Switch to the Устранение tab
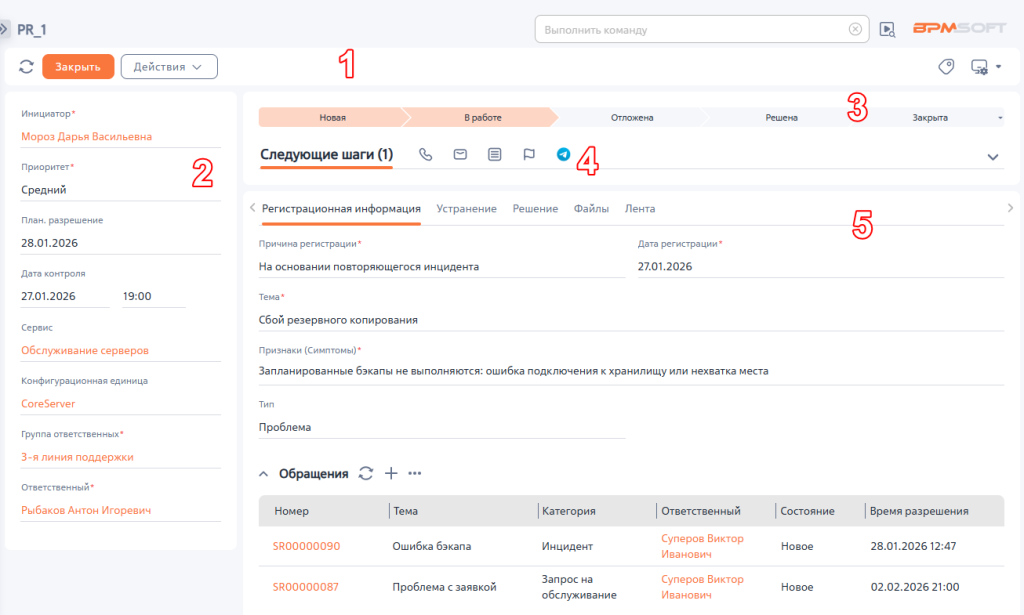This screenshot has height=615, width=1024. [x=466, y=208]
